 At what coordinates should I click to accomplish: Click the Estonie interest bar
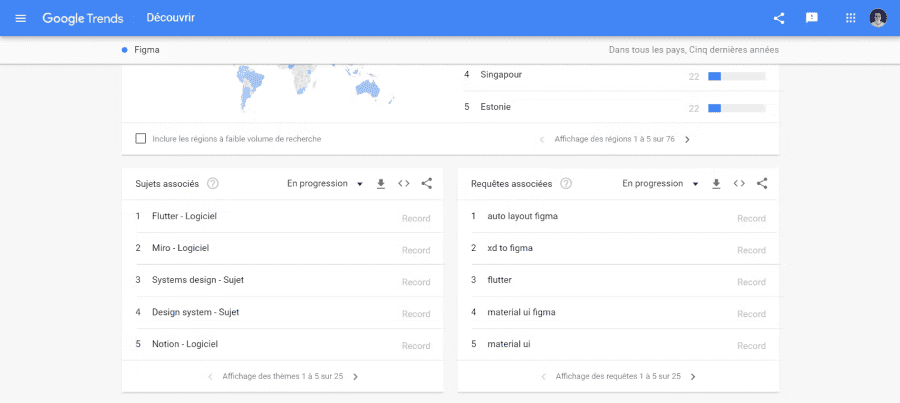click(x=737, y=108)
